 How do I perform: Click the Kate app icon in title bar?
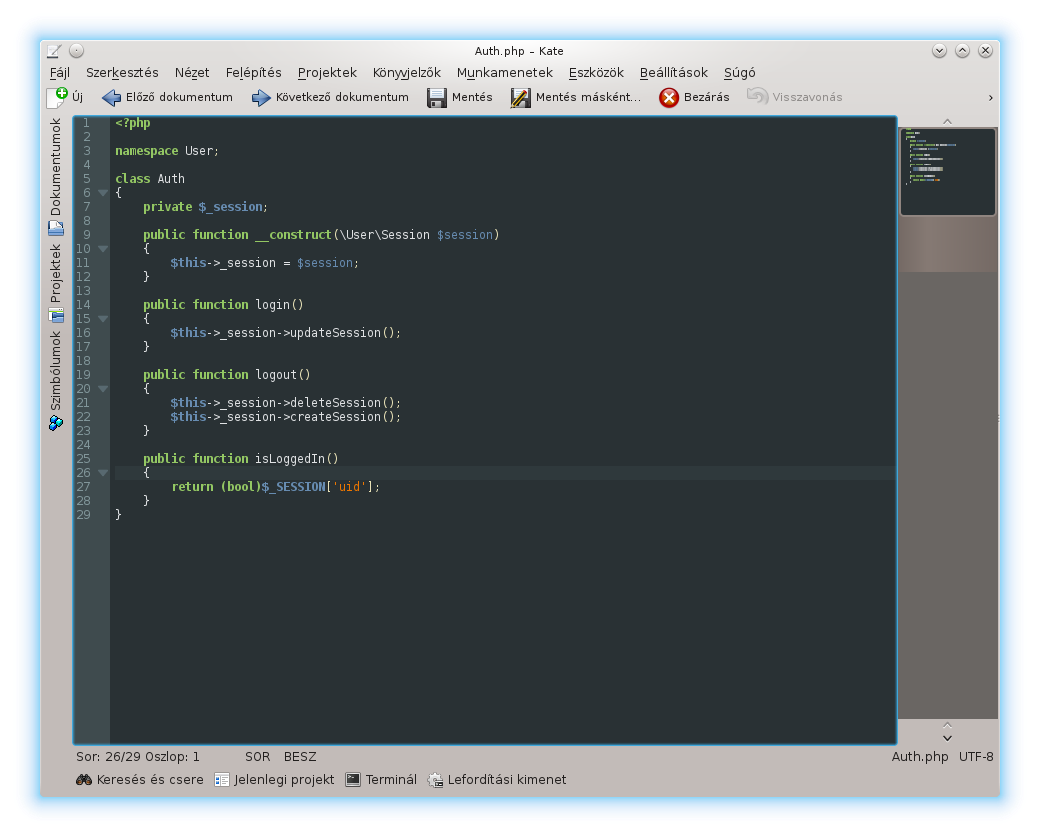tap(54, 51)
